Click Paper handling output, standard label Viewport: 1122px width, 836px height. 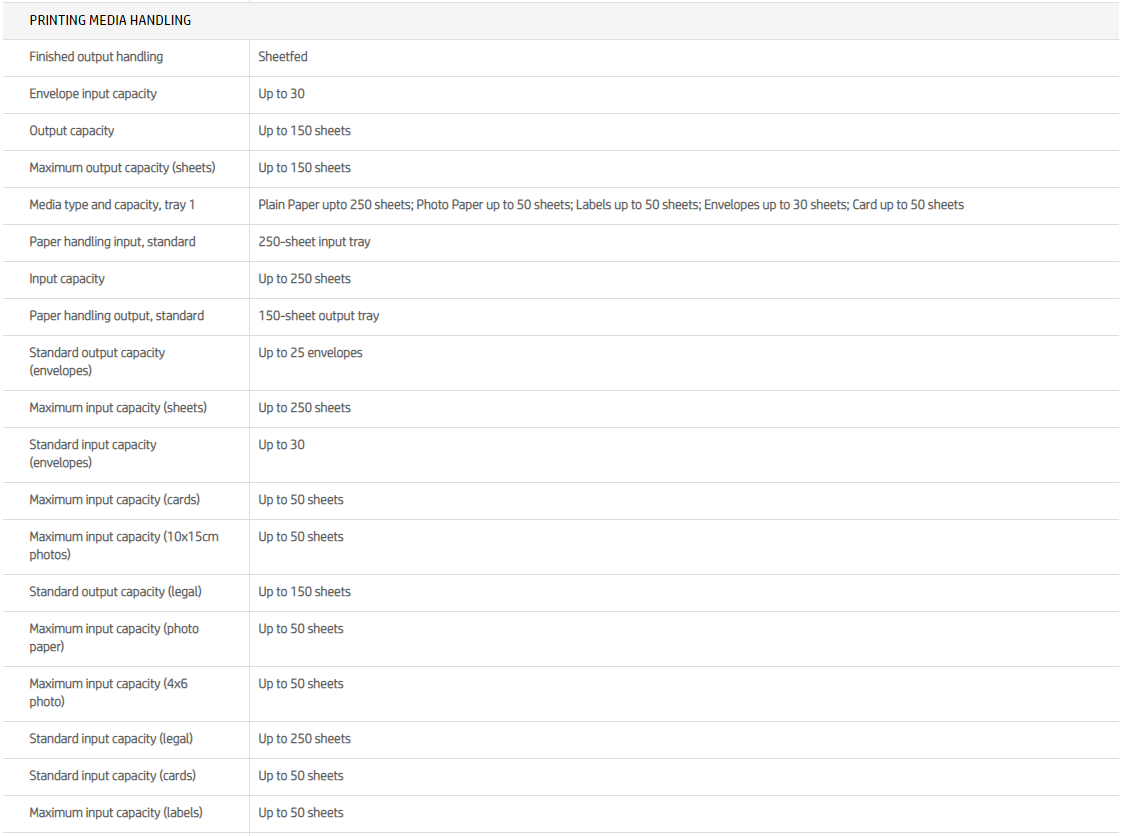click(x=116, y=316)
